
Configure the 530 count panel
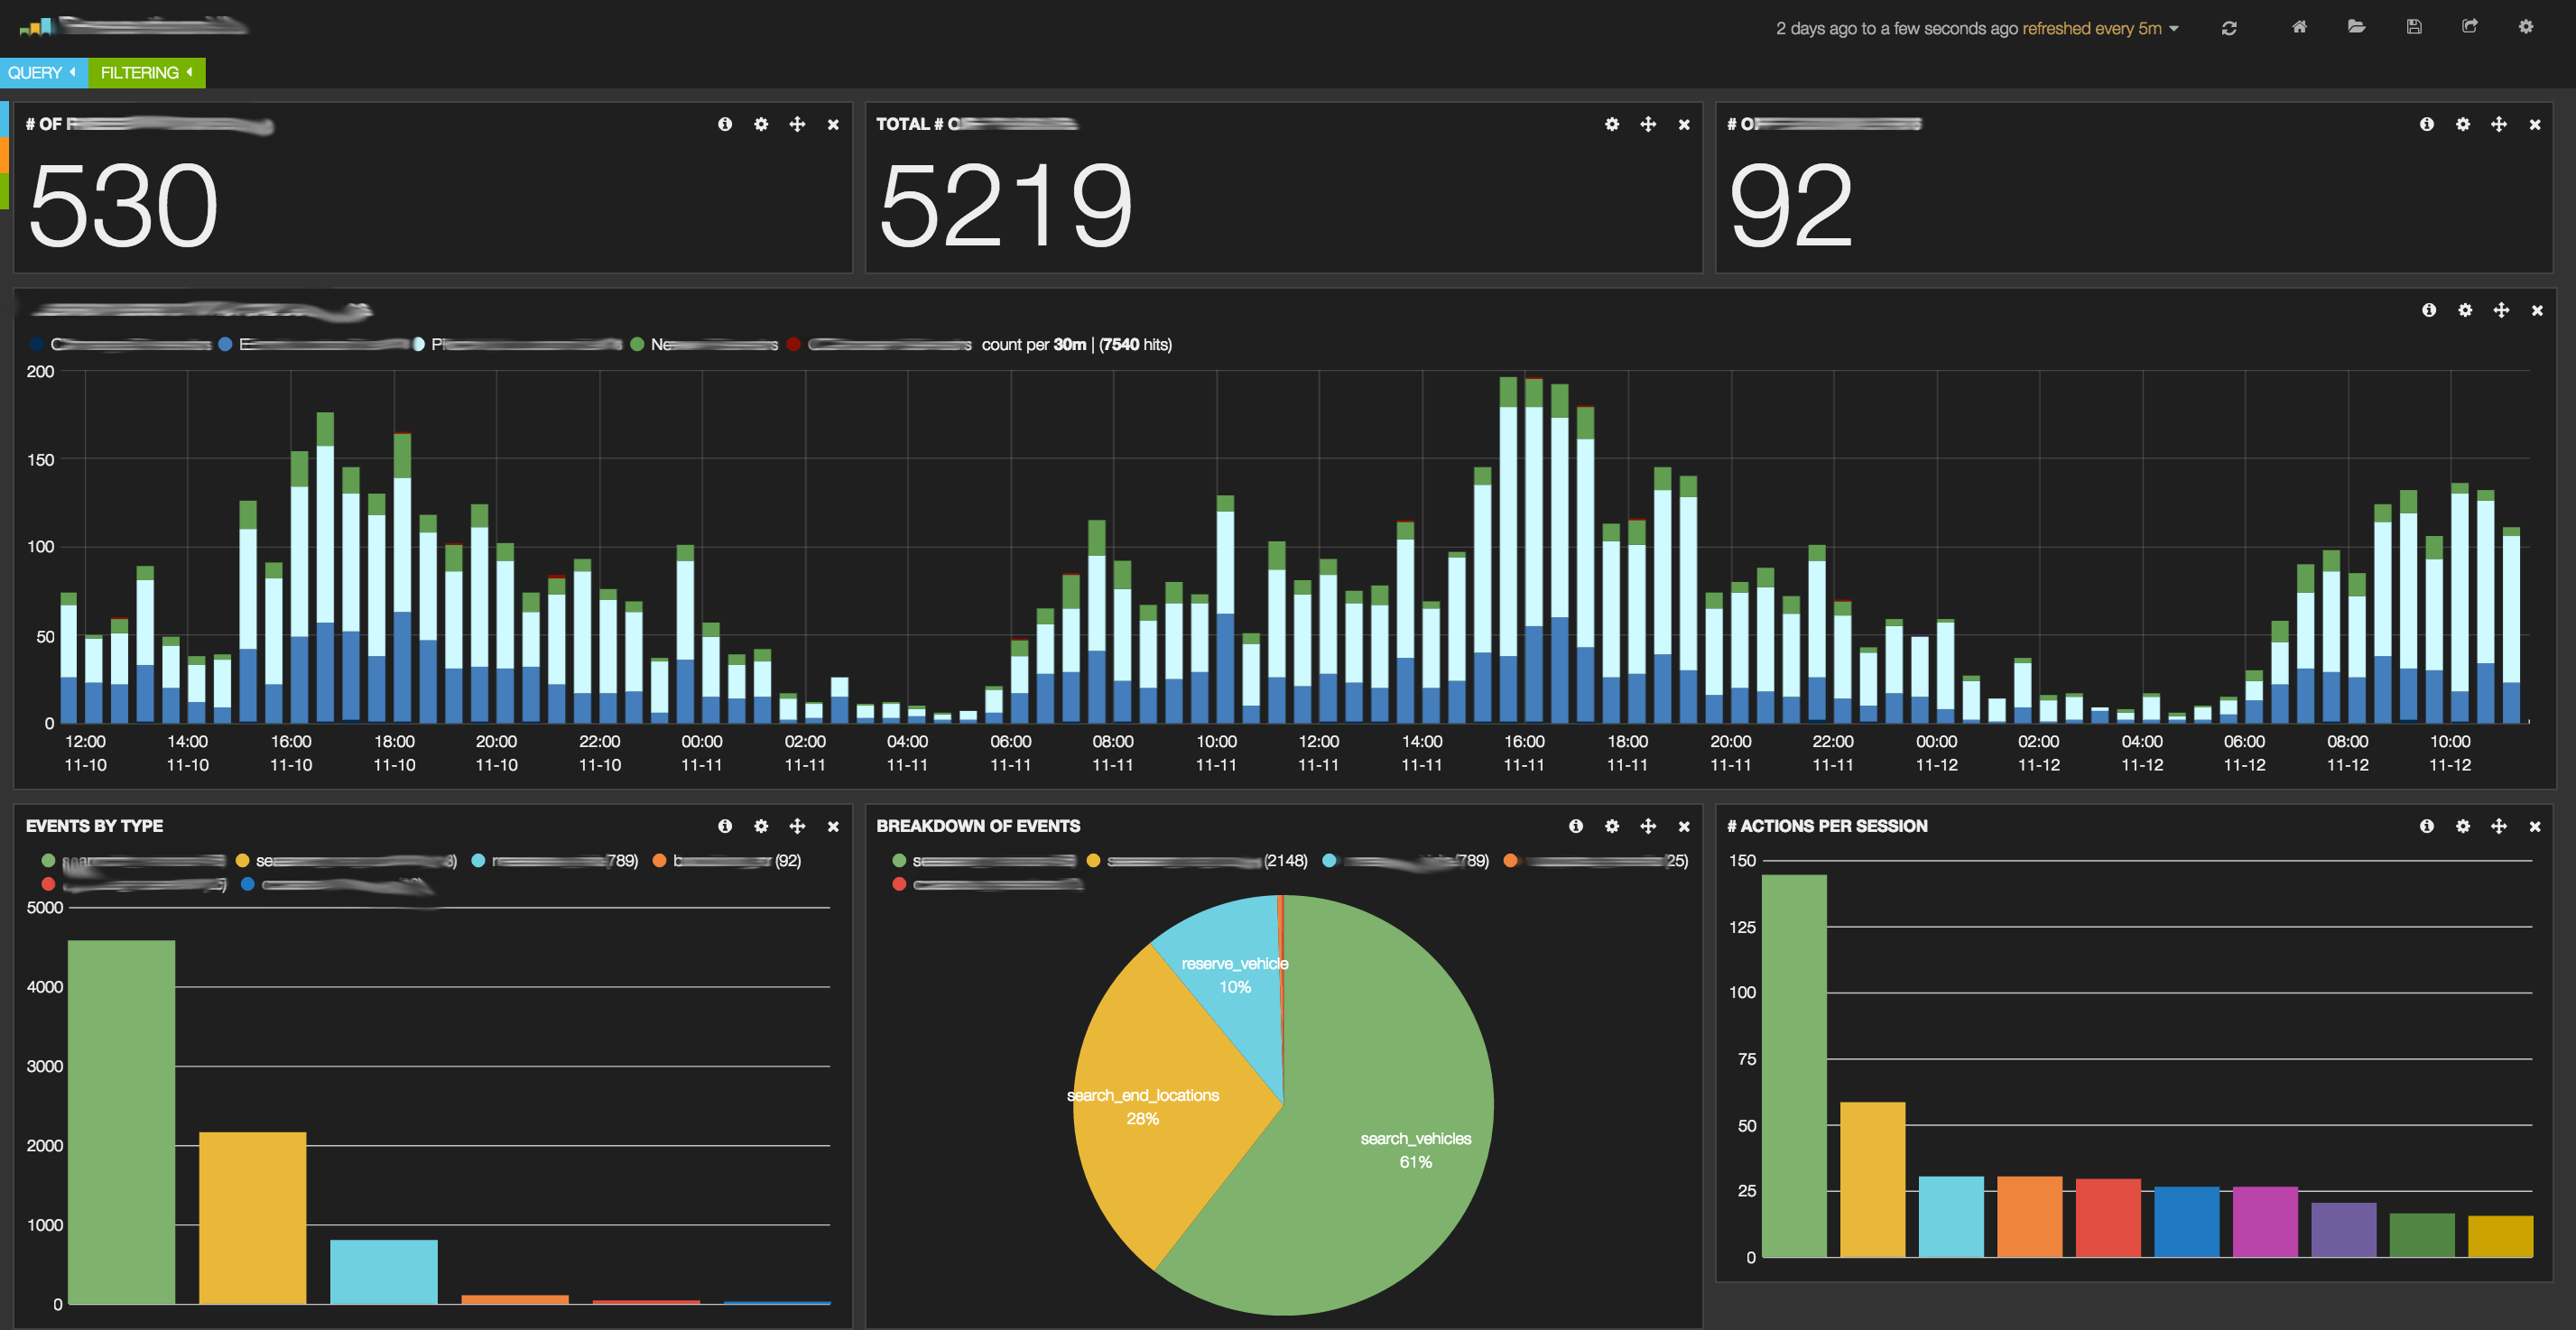[x=761, y=124]
